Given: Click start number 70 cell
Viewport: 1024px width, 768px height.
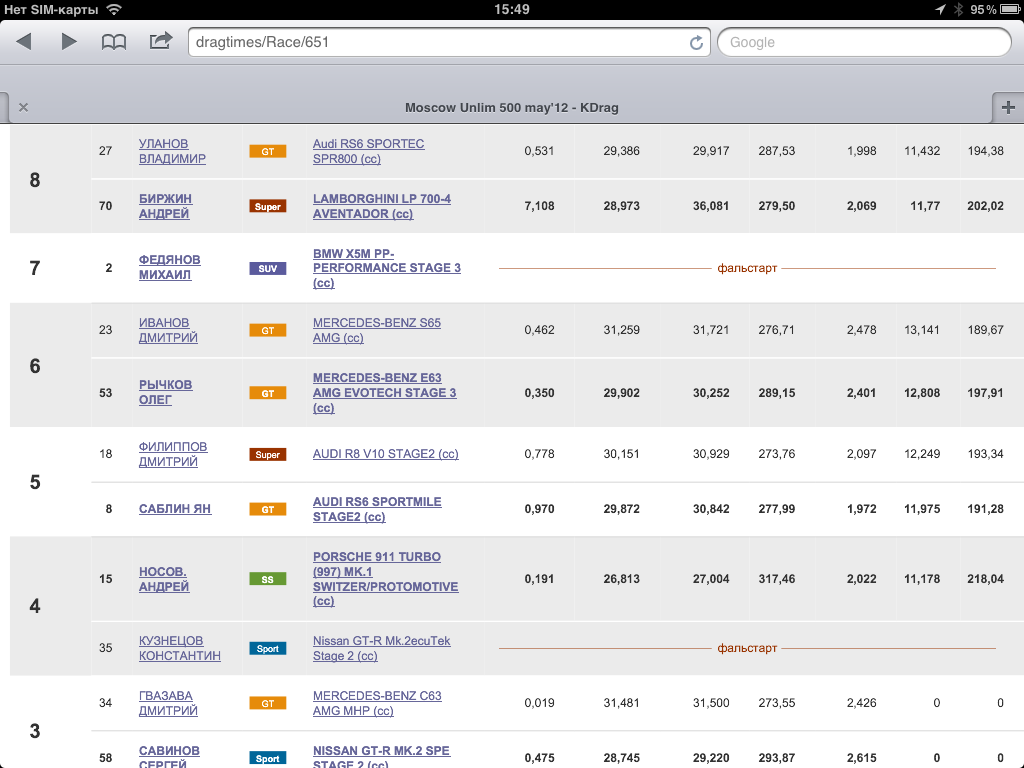Looking at the screenshot, I should pyautogui.click(x=105, y=206).
